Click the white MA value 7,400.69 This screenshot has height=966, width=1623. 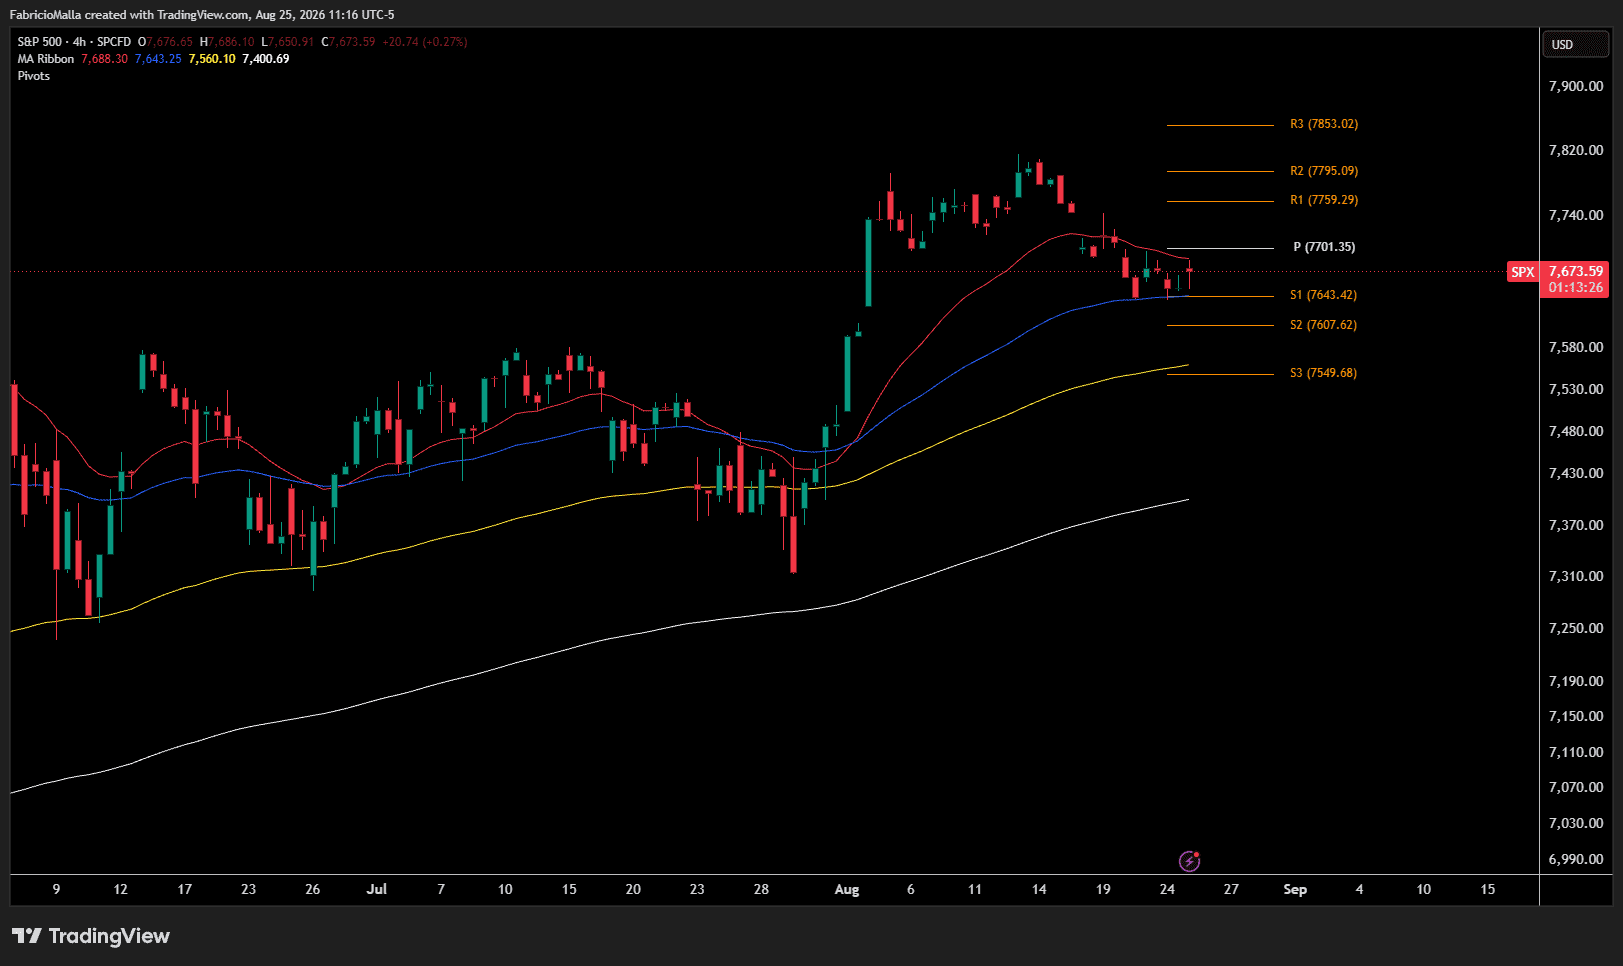(x=266, y=59)
